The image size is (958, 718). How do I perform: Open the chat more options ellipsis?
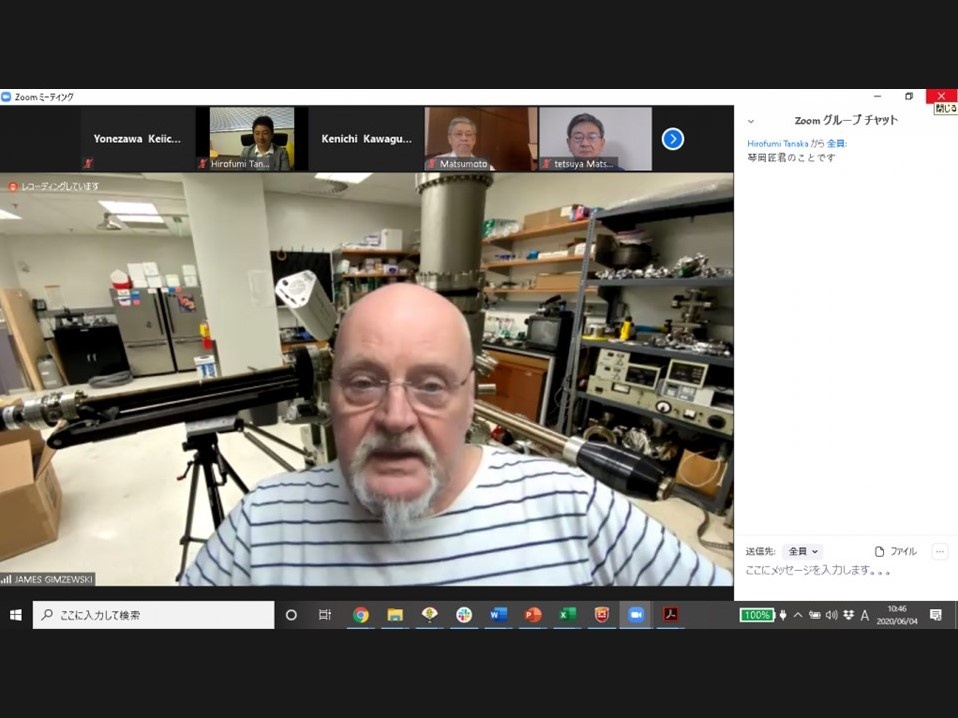pyautogui.click(x=940, y=551)
